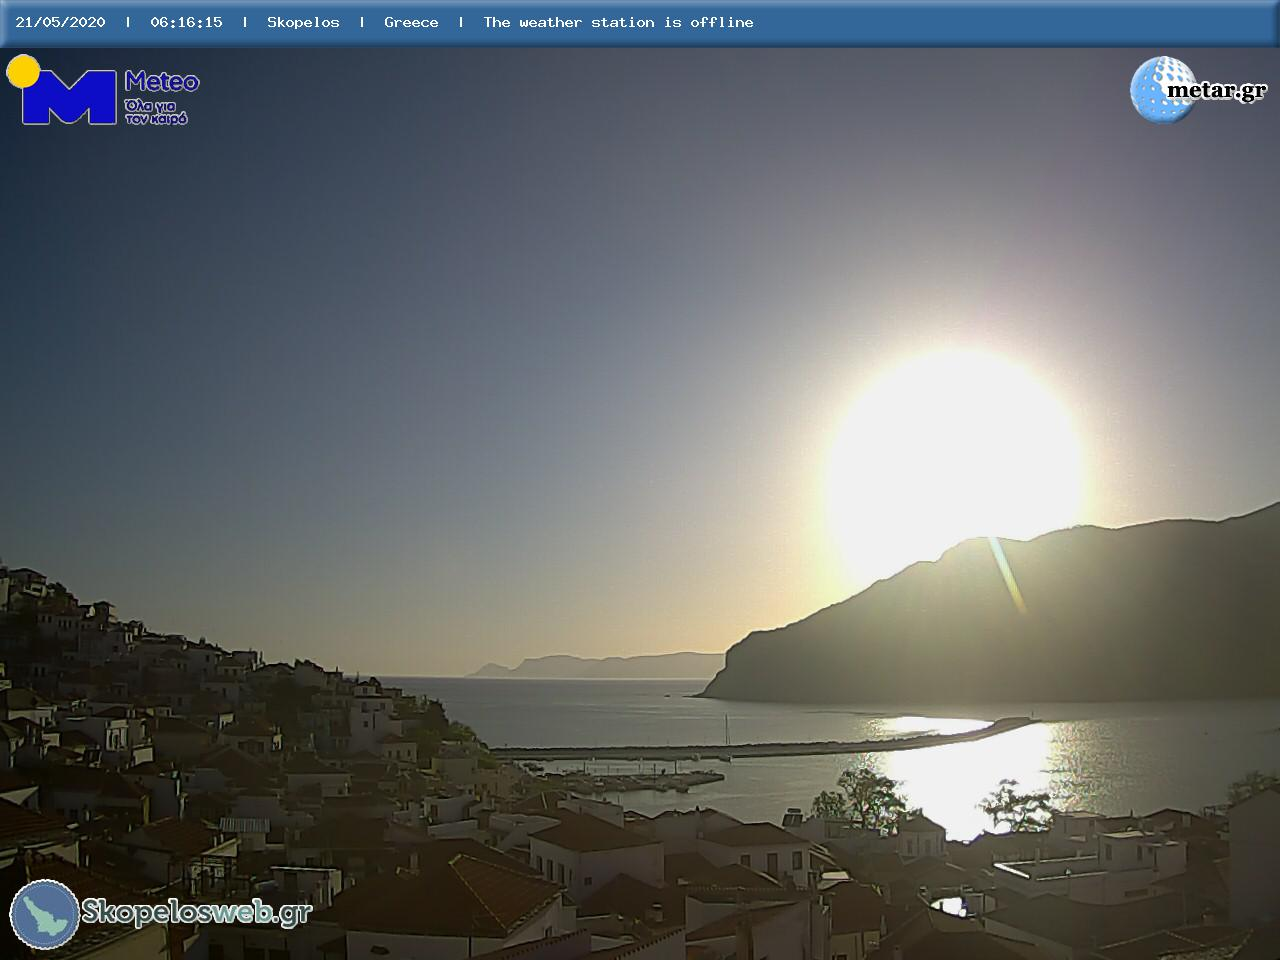1280x960 pixels.
Task: Click the metar.gr globe logo
Action: pyautogui.click(x=1162, y=89)
